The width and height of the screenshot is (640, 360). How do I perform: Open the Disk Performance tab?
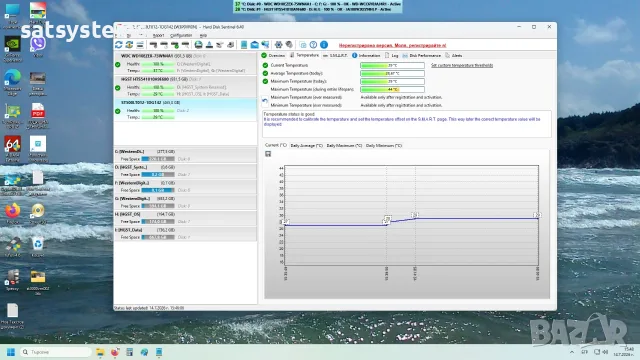click(422, 56)
